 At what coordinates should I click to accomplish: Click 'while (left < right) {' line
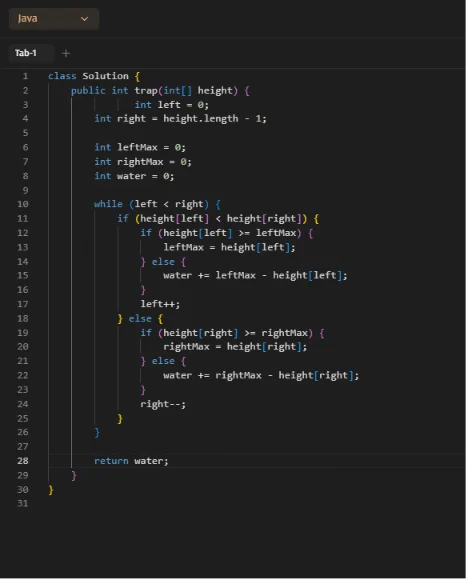[x=157, y=204]
